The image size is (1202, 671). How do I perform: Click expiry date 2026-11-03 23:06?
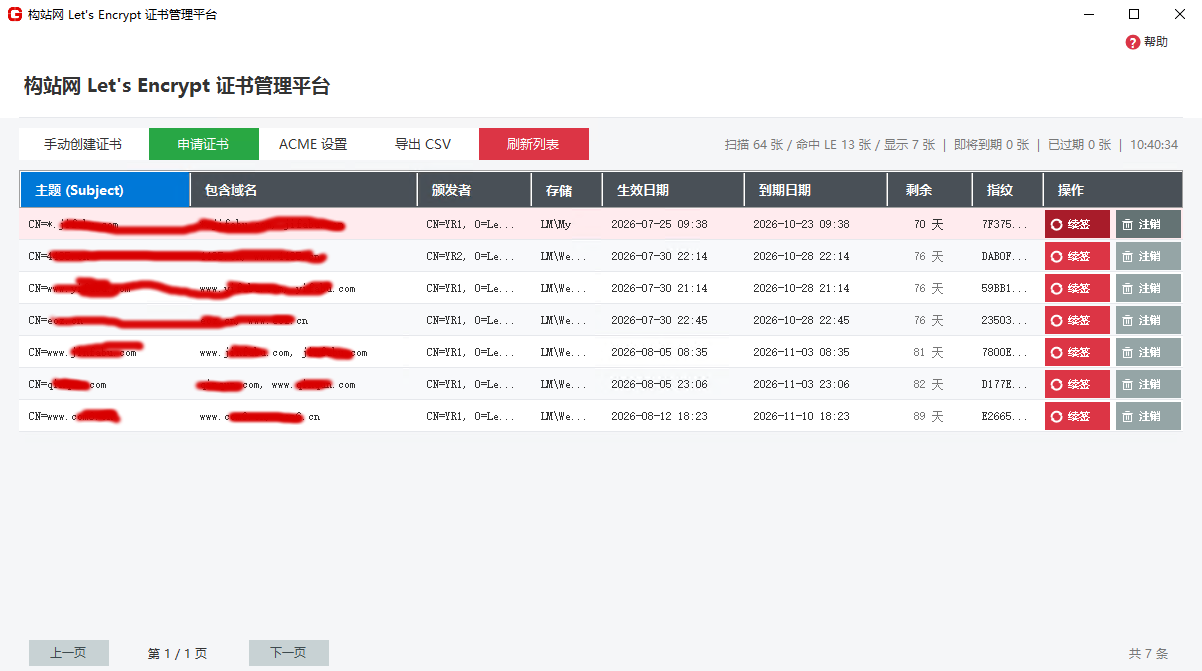801,384
